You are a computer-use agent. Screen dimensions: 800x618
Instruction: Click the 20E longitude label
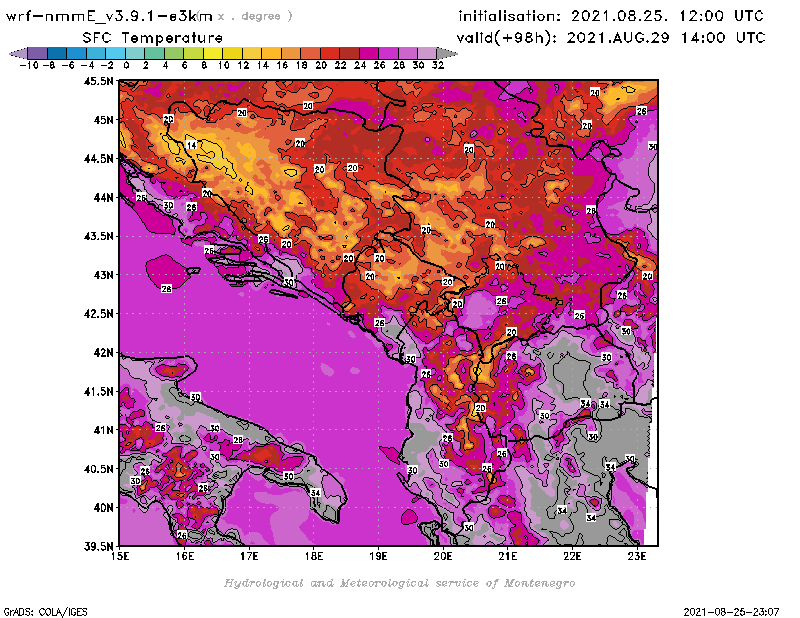[443, 556]
